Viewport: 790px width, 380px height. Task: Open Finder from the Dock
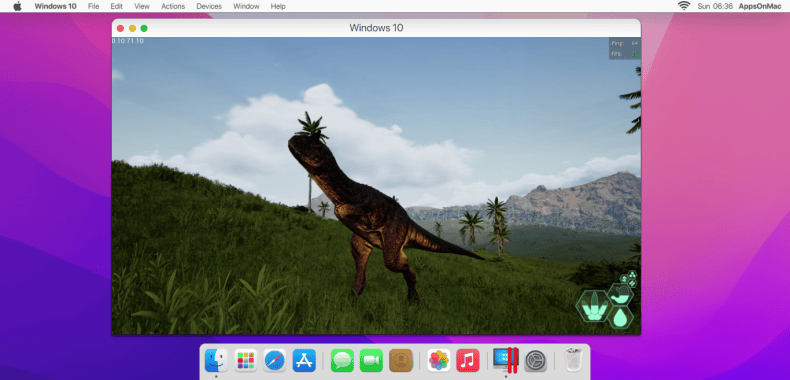coord(216,360)
